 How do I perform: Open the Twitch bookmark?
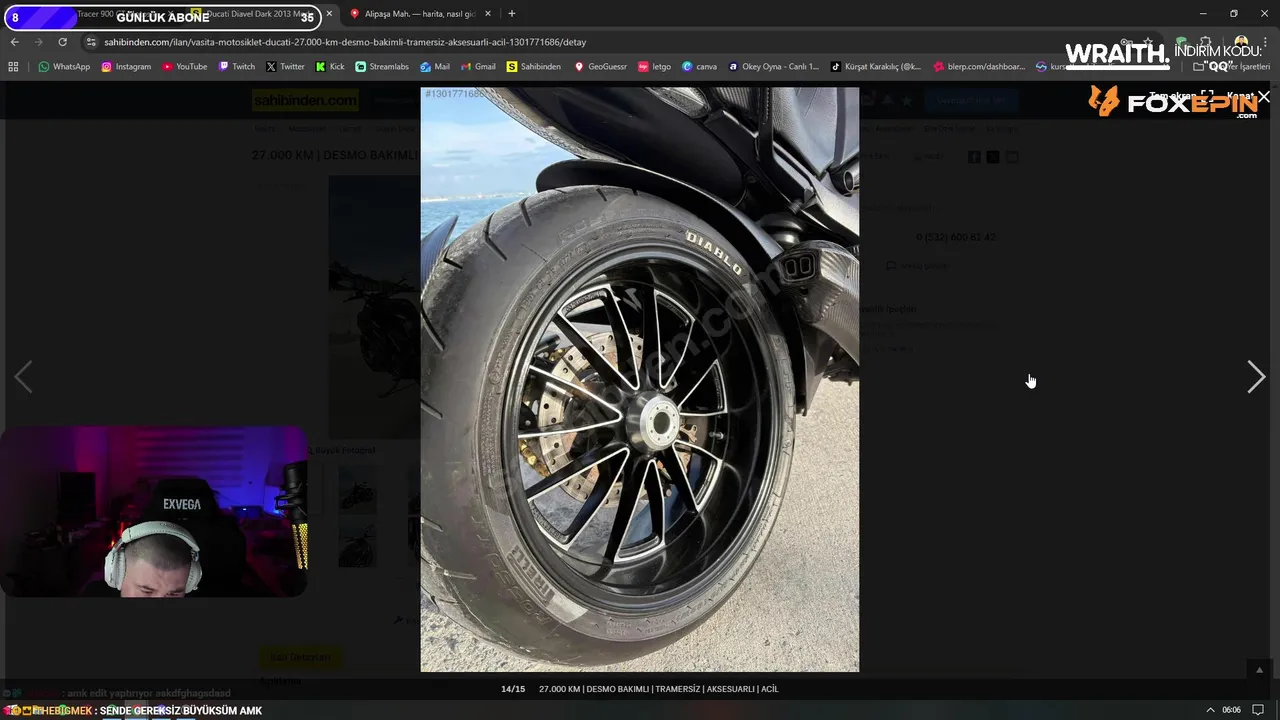point(237,66)
